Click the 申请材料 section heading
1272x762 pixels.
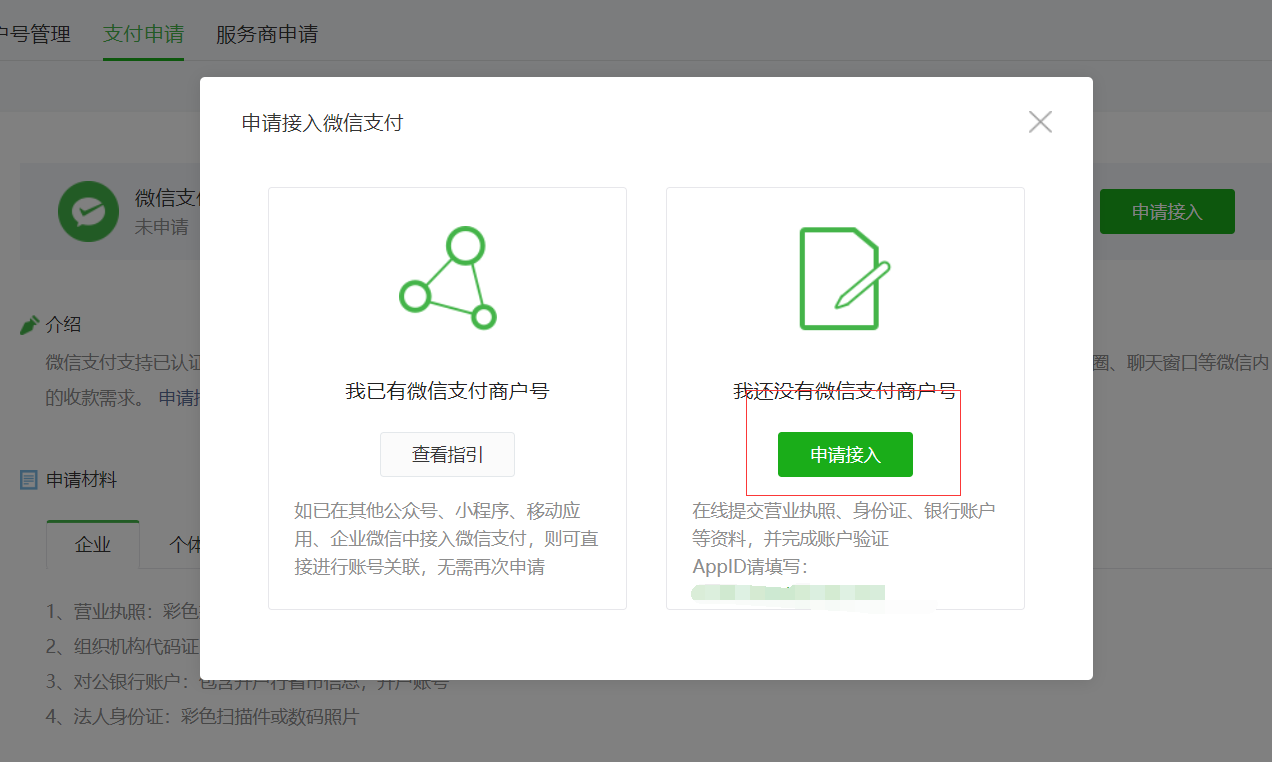click(82, 480)
